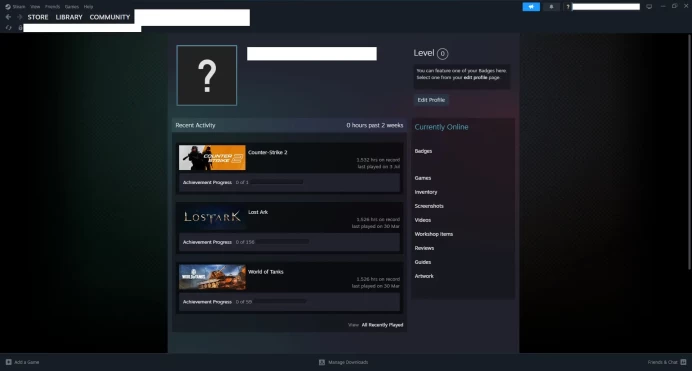This screenshot has width=692, height=371.
Task: Switch to the STORE tab
Action: tap(38, 17)
